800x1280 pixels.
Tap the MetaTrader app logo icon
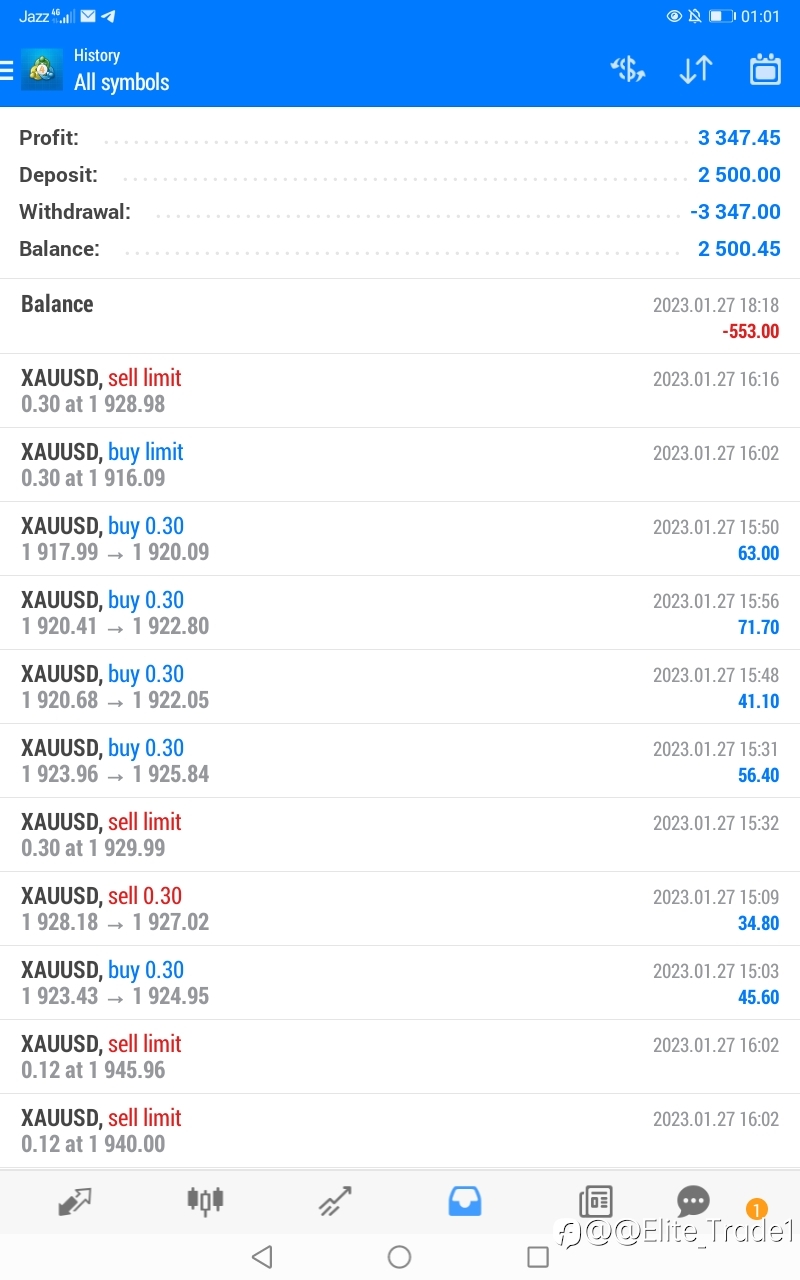click(42, 70)
